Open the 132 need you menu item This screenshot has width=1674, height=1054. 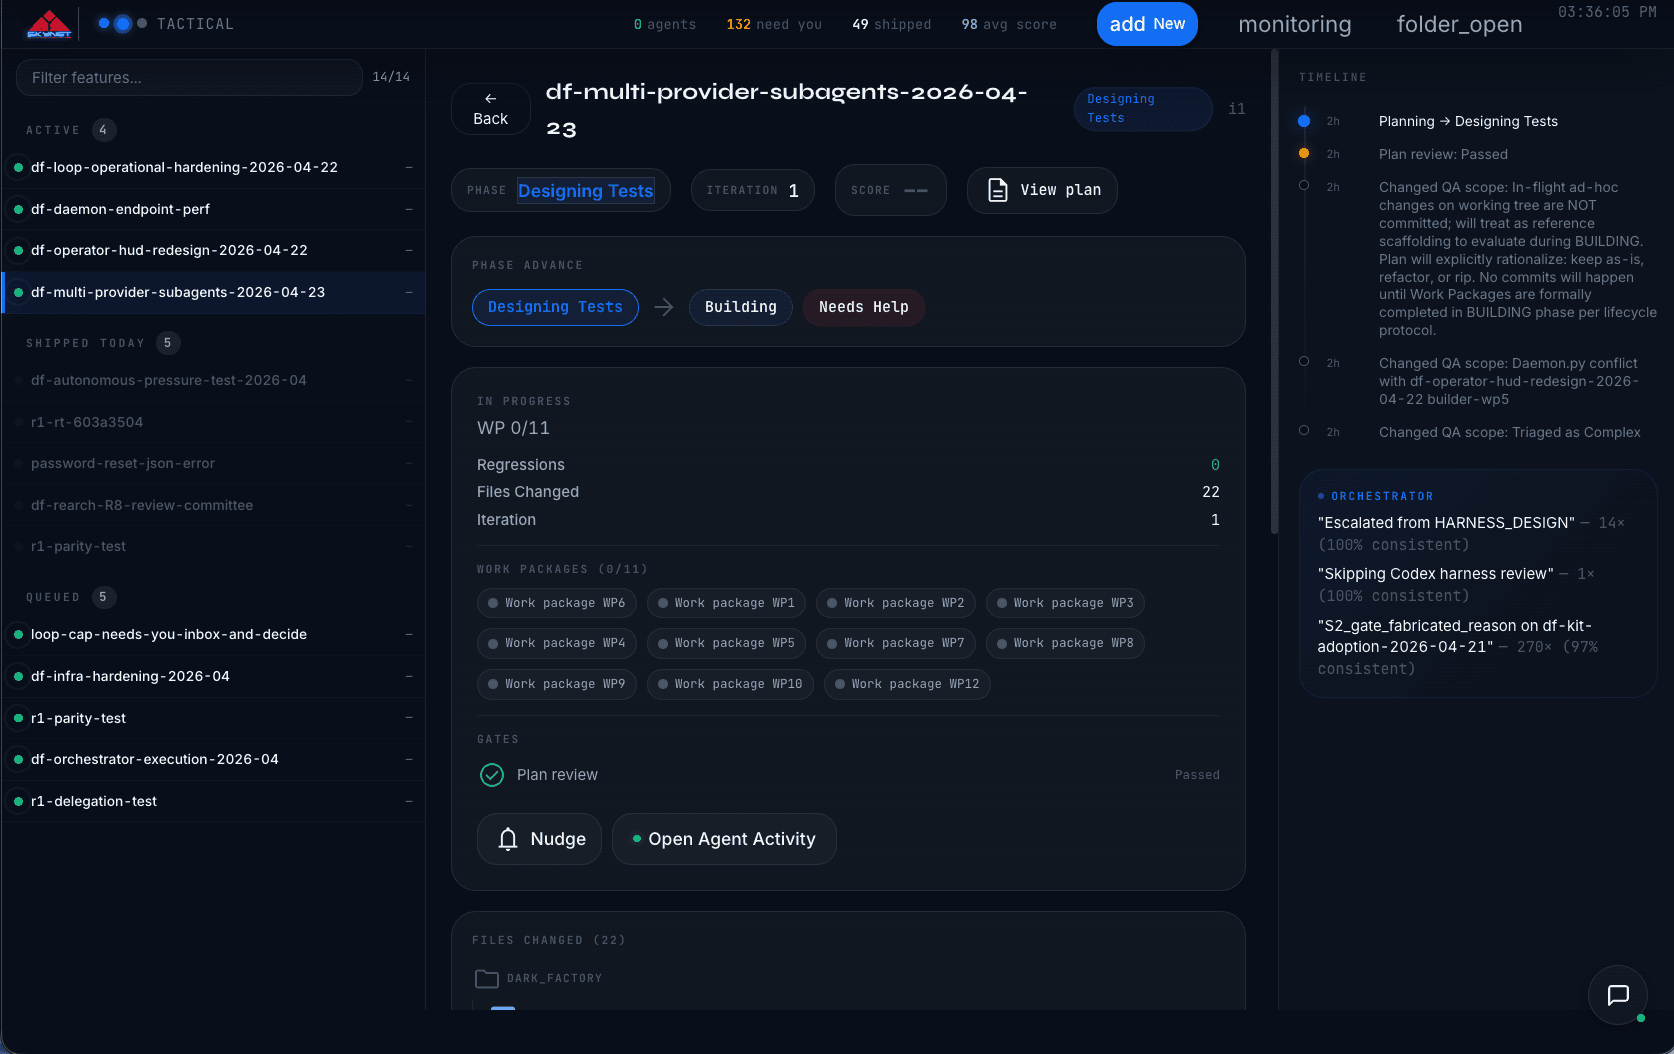point(774,24)
